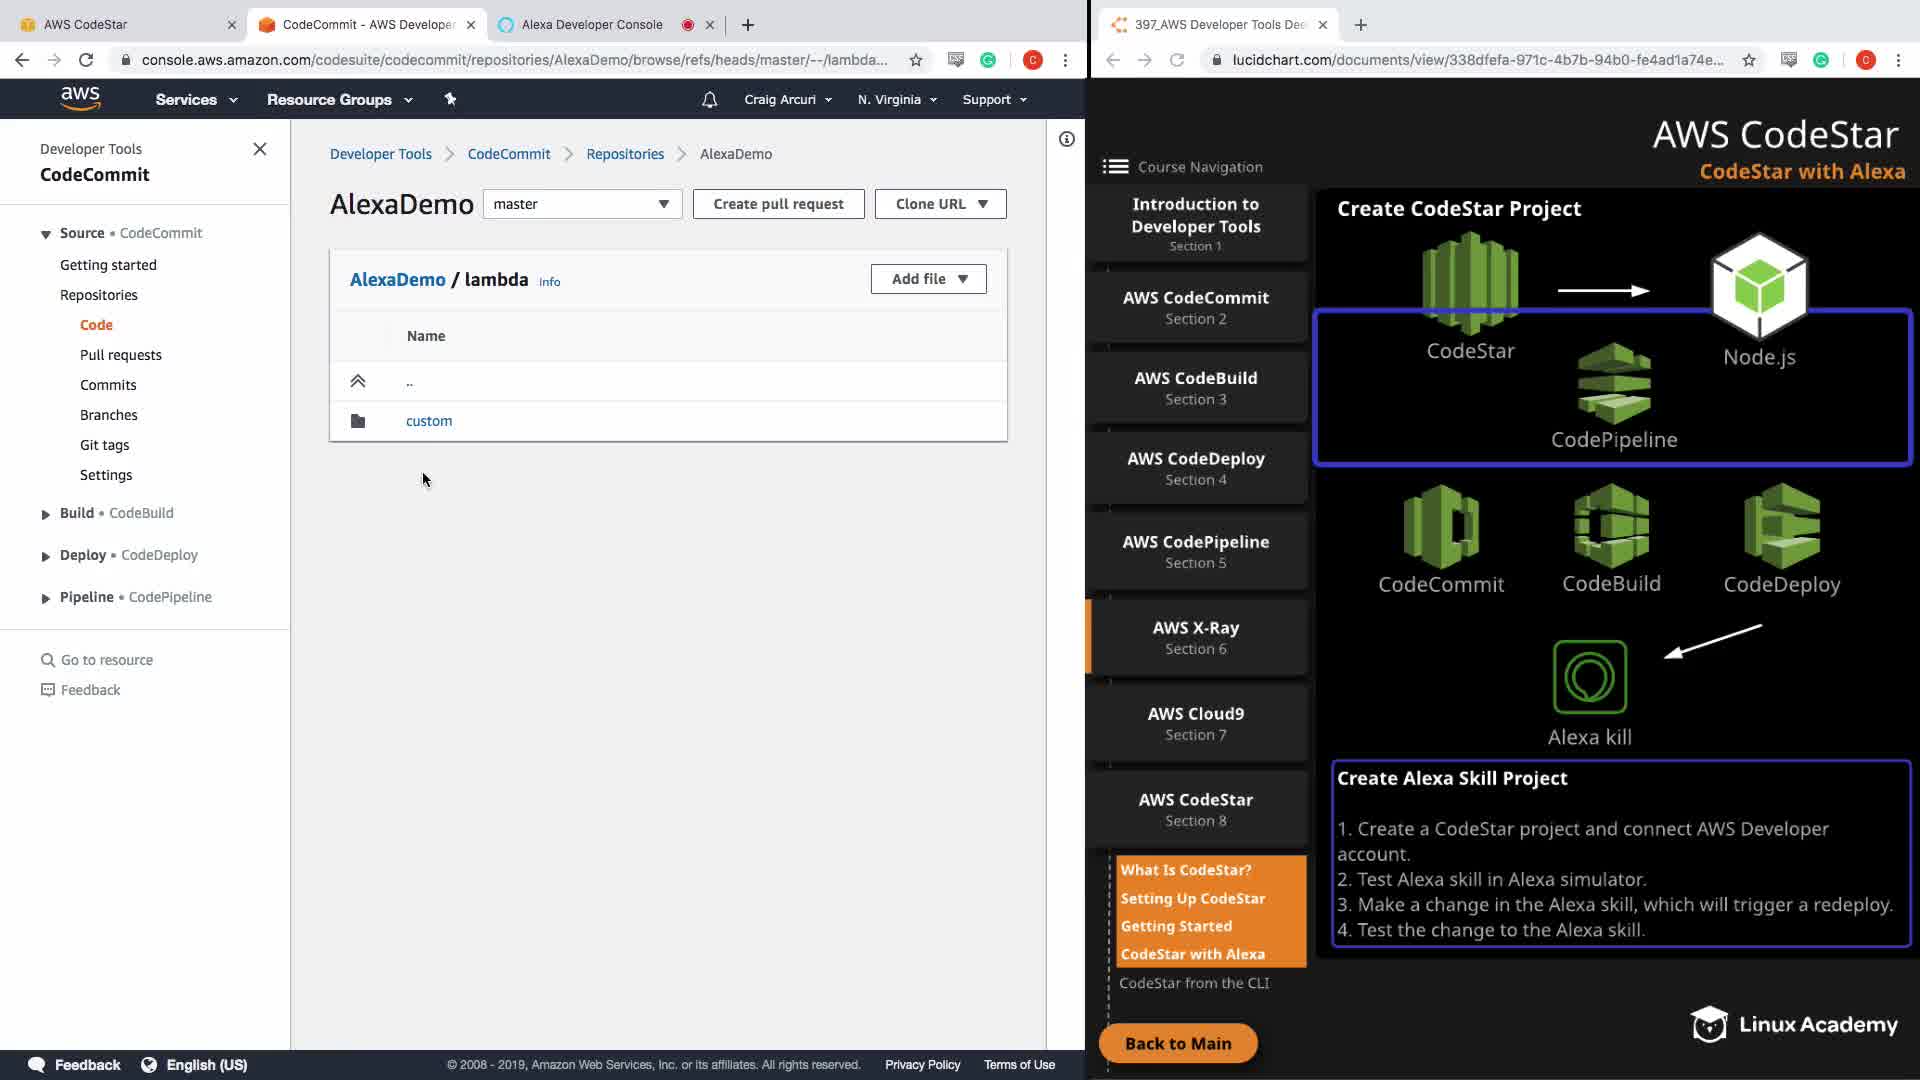Collapse the Source CodeCommit section
The width and height of the screenshot is (1920, 1080).
[x=46, y=234]
